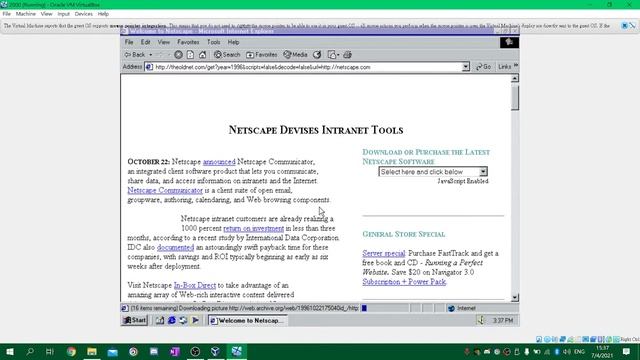Open VirtualBox Machine menu
This screenshot has height=360, width=640.
26,14
